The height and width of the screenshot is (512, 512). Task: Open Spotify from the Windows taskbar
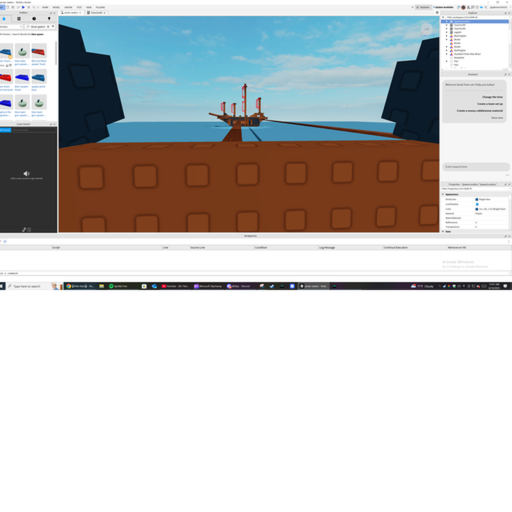pyautogui.click(x=119, y=286)
